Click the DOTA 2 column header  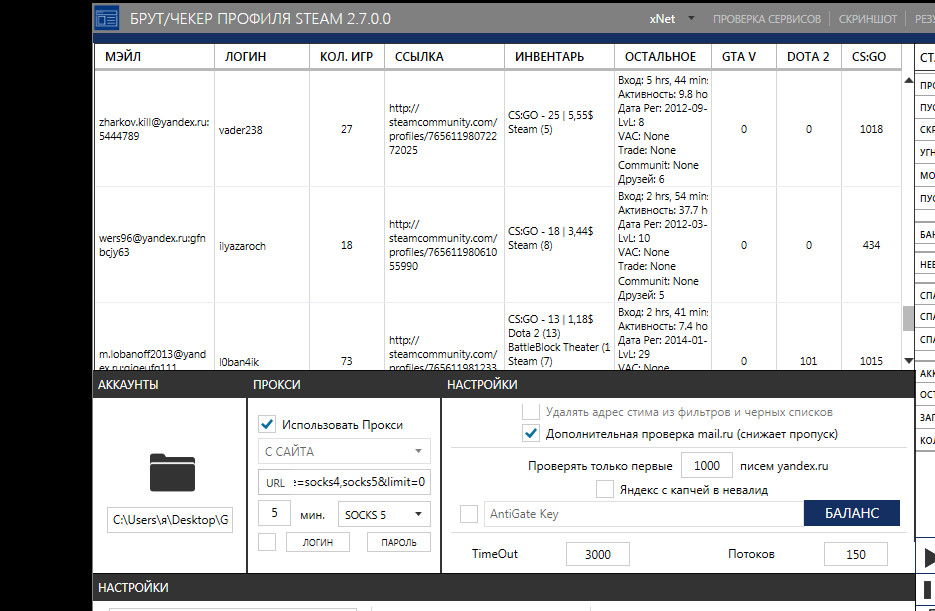[809, 57]
